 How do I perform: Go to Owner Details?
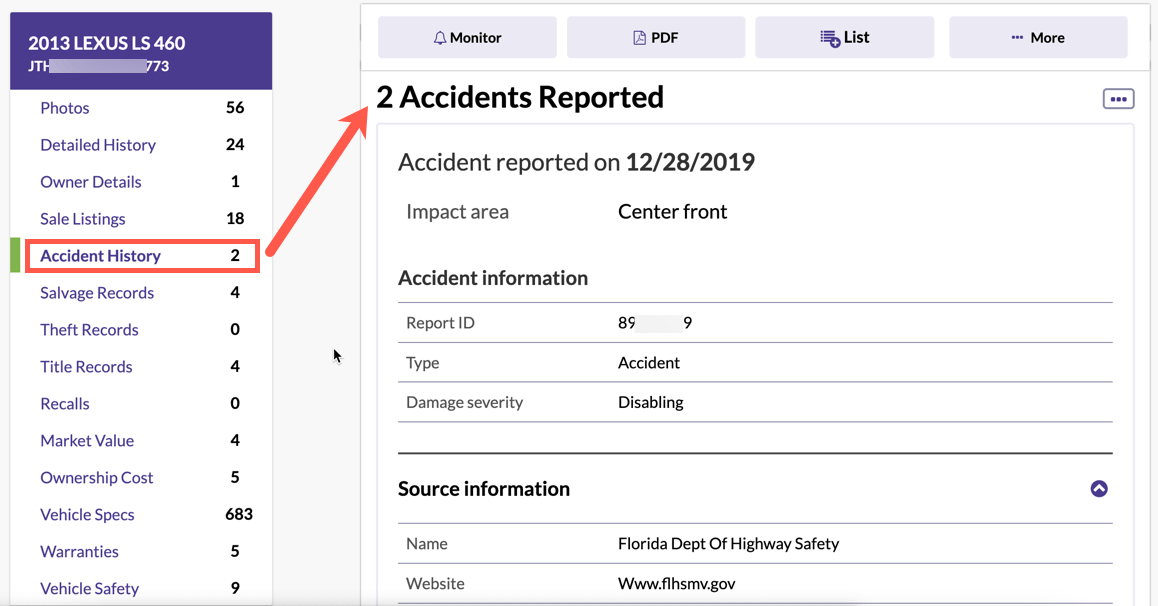90,182
